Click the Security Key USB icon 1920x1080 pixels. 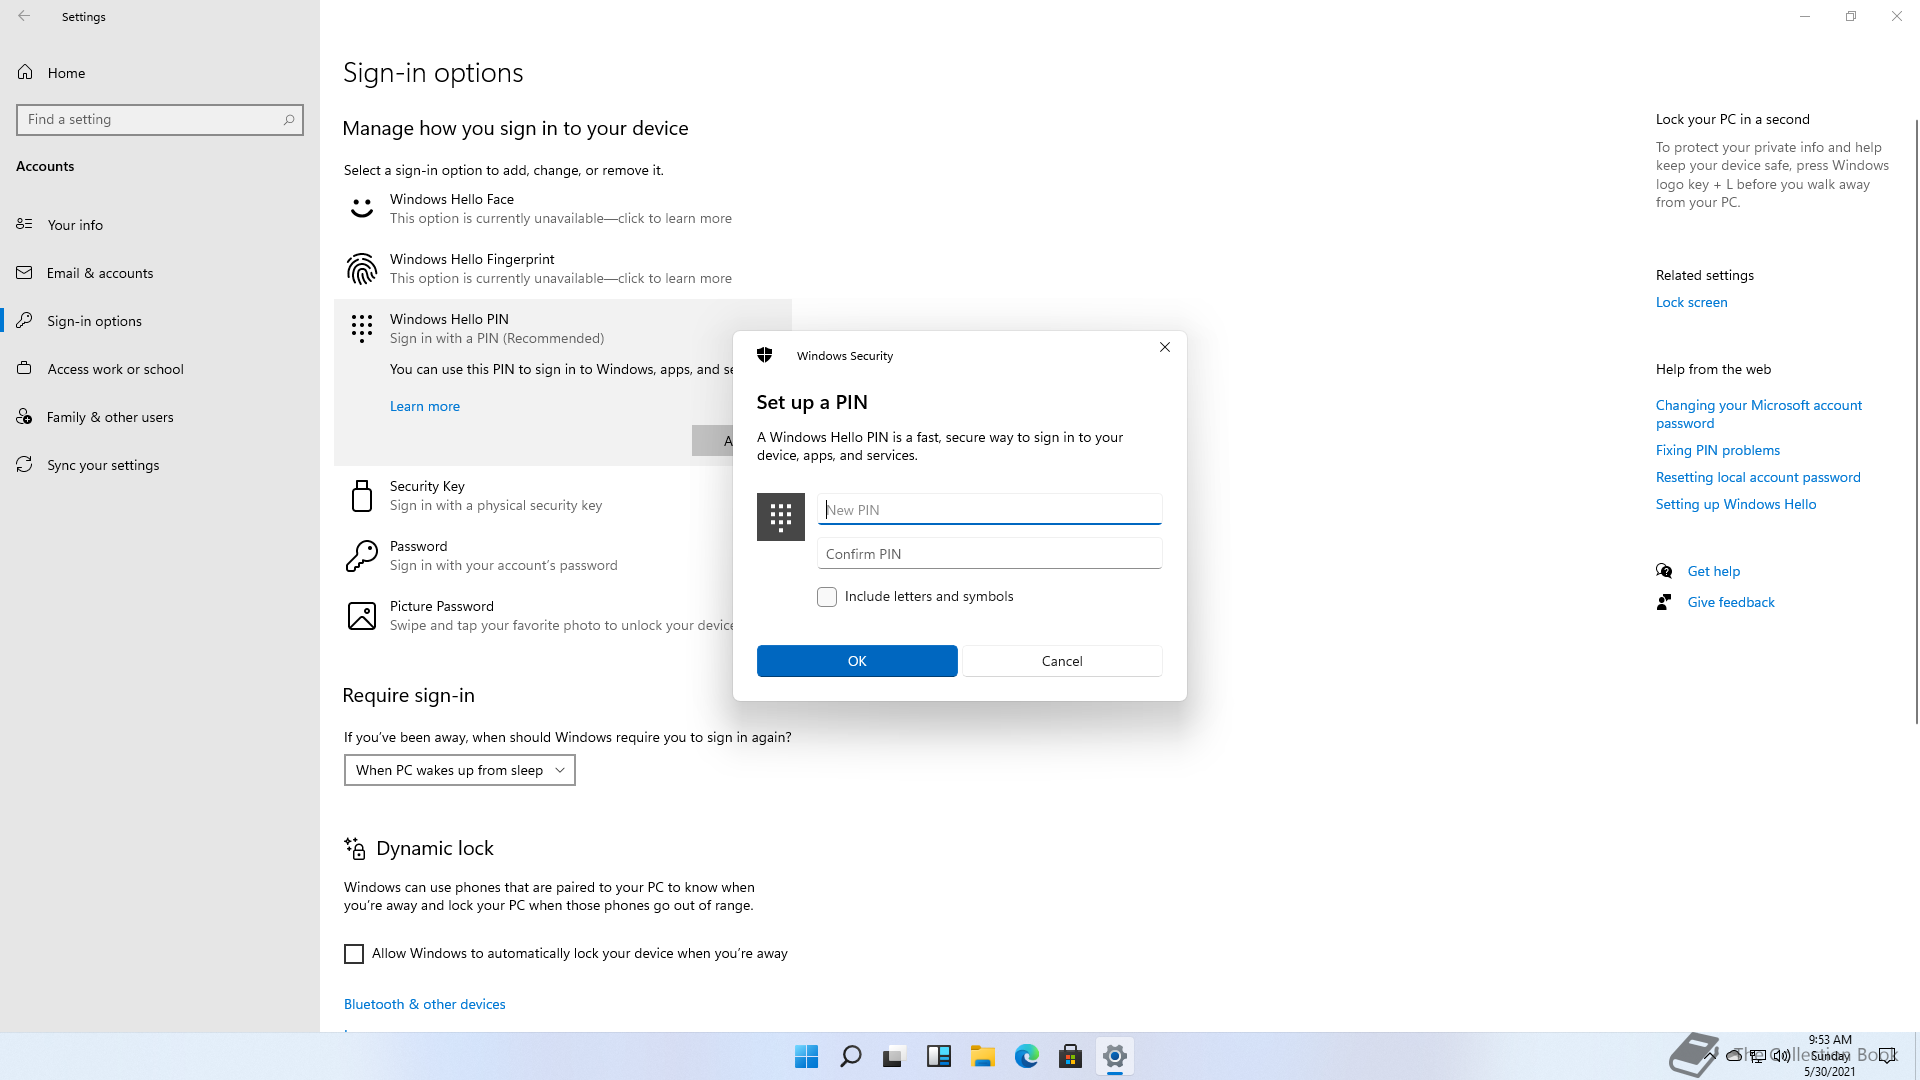pyautogui.click(x=362, y=496)
